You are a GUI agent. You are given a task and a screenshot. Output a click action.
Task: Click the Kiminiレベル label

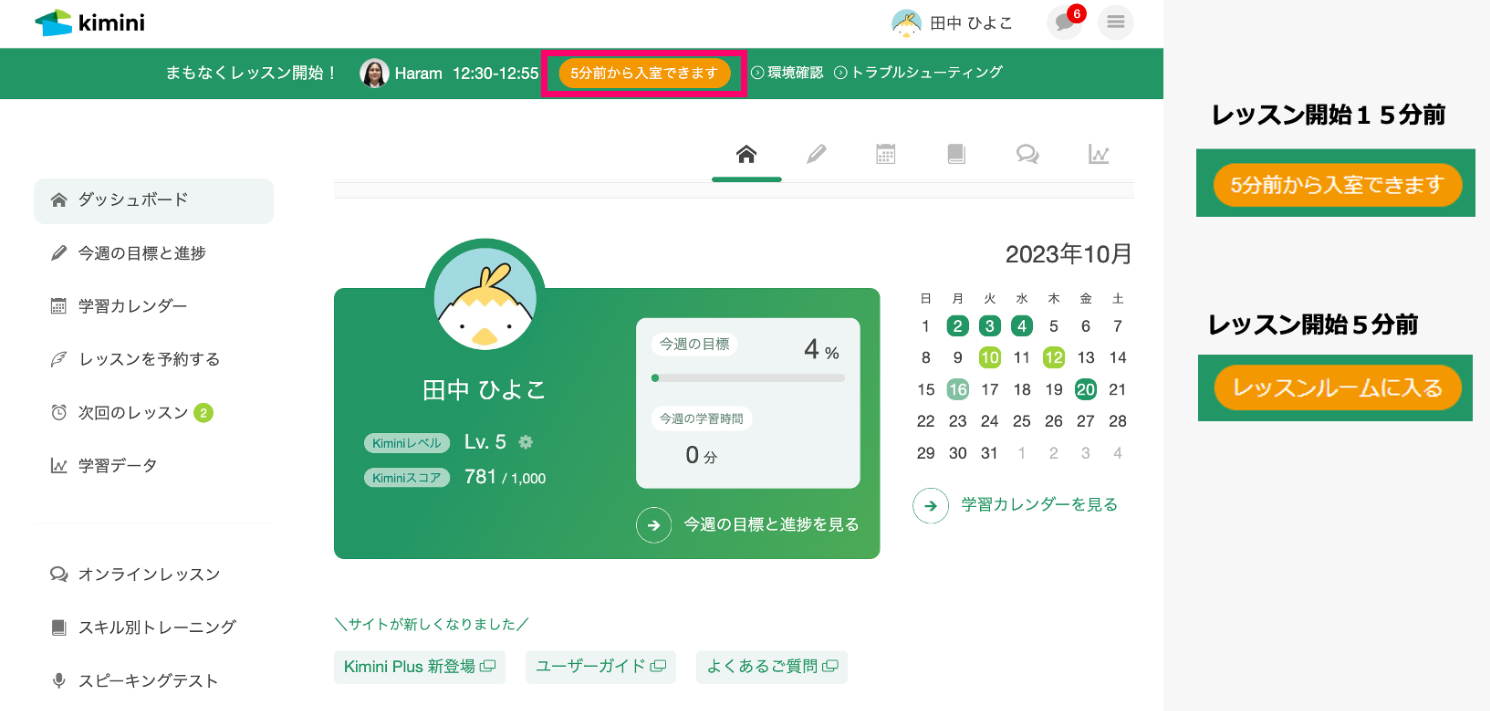pos(408,443)
